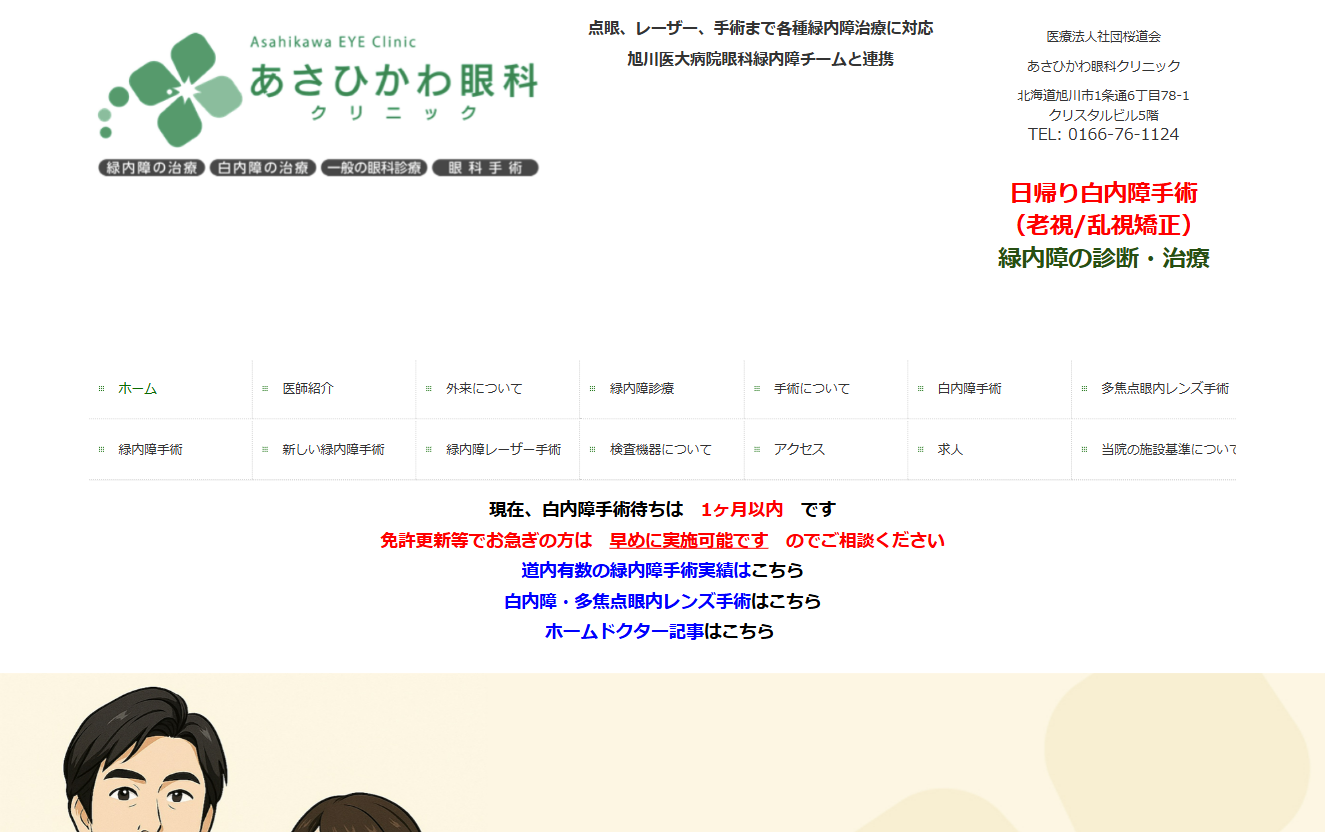Click the 旭川医大病院眼科緑内障チームと連携 text
Viewport: 1325px width, 832px height.
pyautogui.click(x=761, y=59)
